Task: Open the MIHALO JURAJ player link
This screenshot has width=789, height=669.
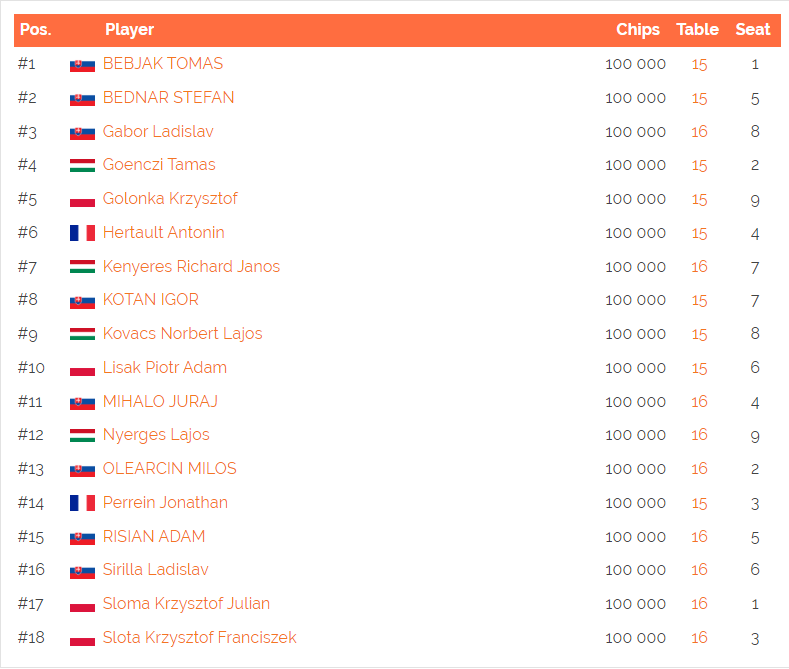Action: (160, 401)
